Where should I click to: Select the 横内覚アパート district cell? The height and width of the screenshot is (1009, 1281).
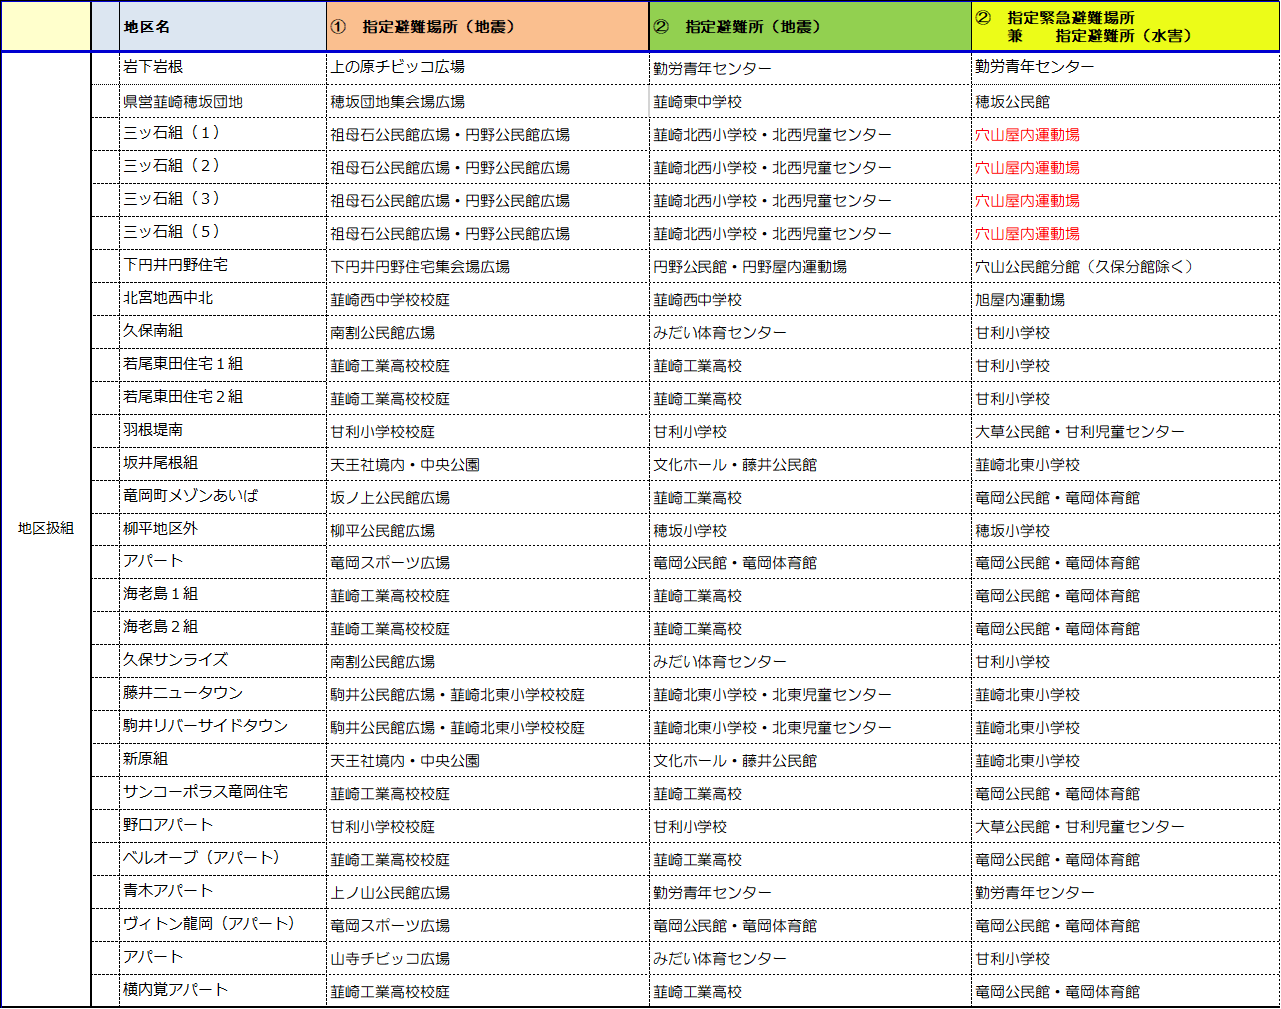pos(223,990)
